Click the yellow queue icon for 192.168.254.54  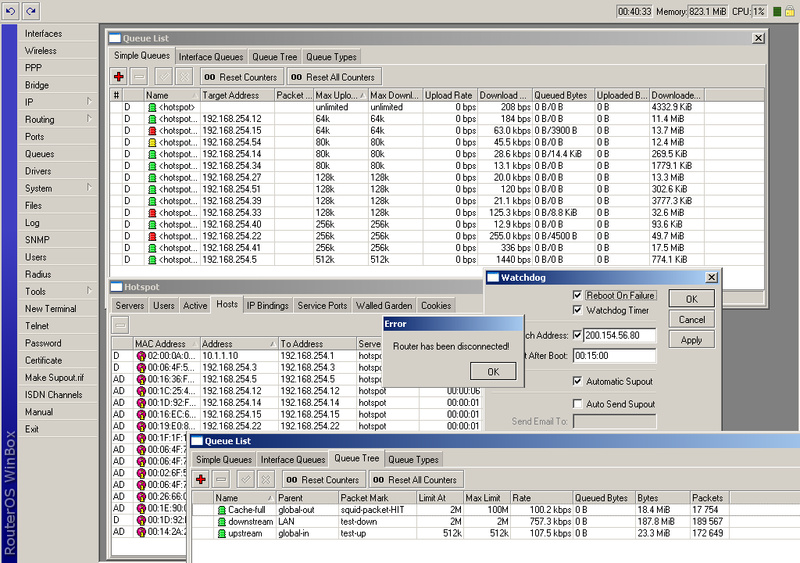tap(152, 142)
